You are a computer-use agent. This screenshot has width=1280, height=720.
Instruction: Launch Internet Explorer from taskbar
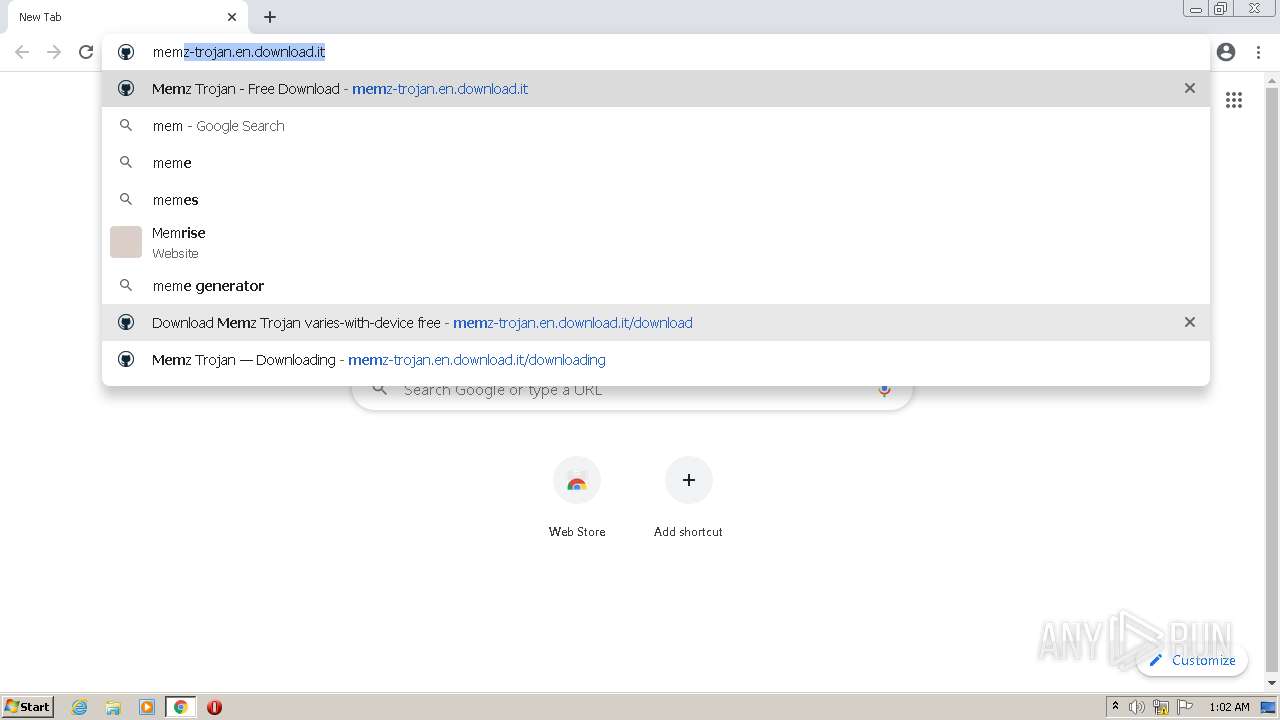[80, 707]
